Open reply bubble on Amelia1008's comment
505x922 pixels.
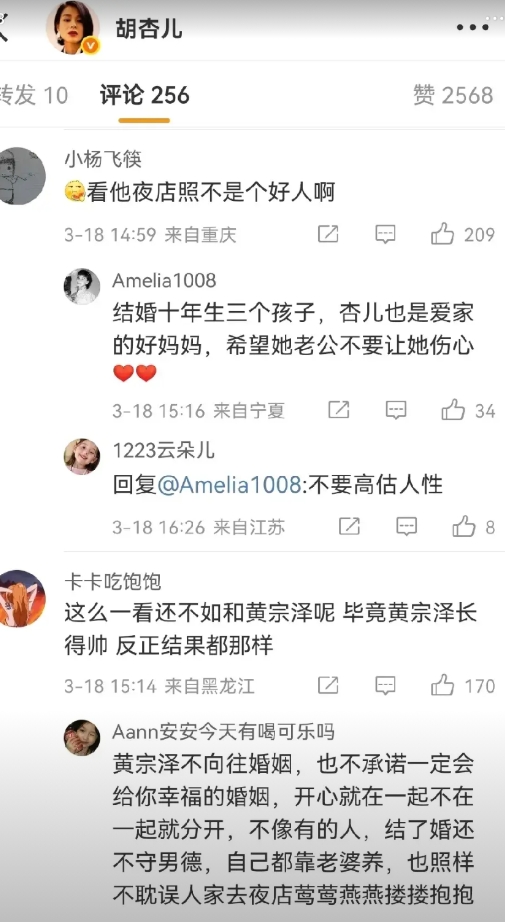(x=396, y=410)
